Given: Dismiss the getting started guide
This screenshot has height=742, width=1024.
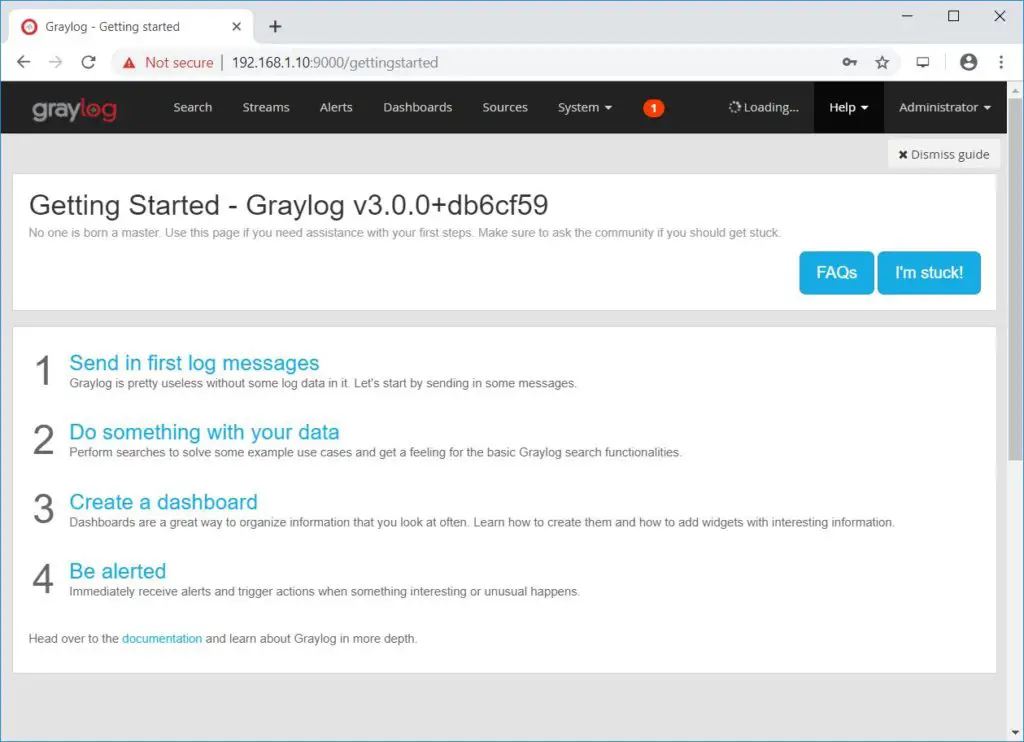Looking at the screenshot, I should 944,154.
